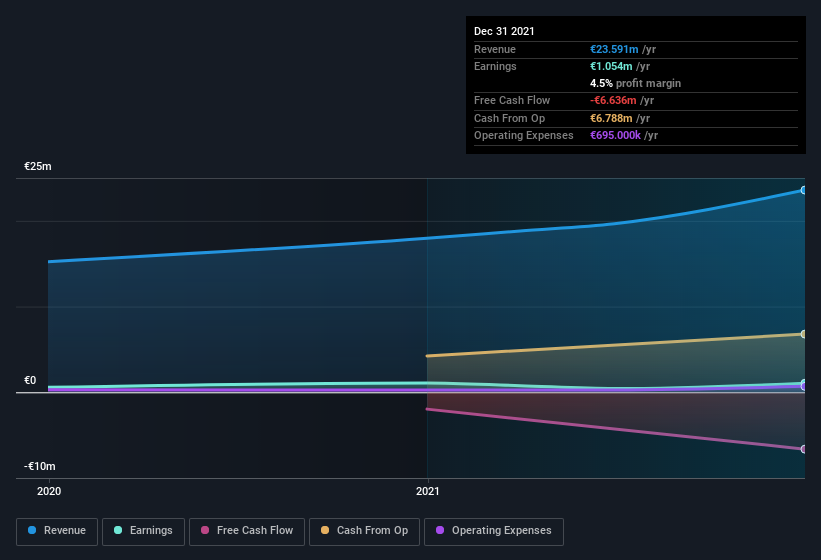Click the Cash From Op endpoint marker
This screenshot has width=821, height=560.
pos(803,334)
